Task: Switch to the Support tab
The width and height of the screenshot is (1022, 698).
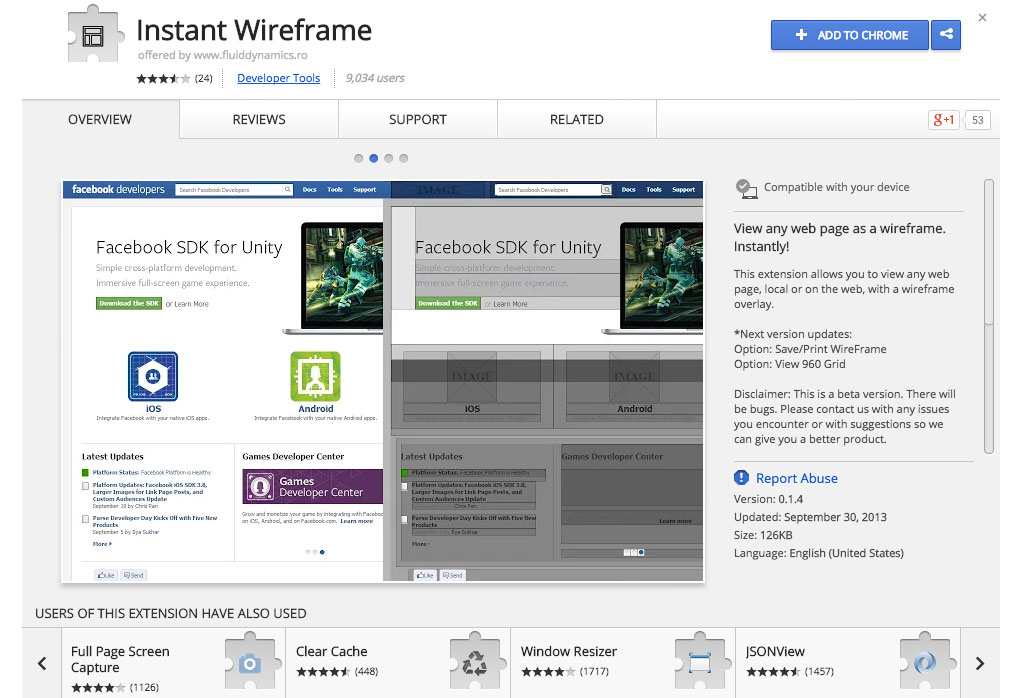Action: [417, 119]
